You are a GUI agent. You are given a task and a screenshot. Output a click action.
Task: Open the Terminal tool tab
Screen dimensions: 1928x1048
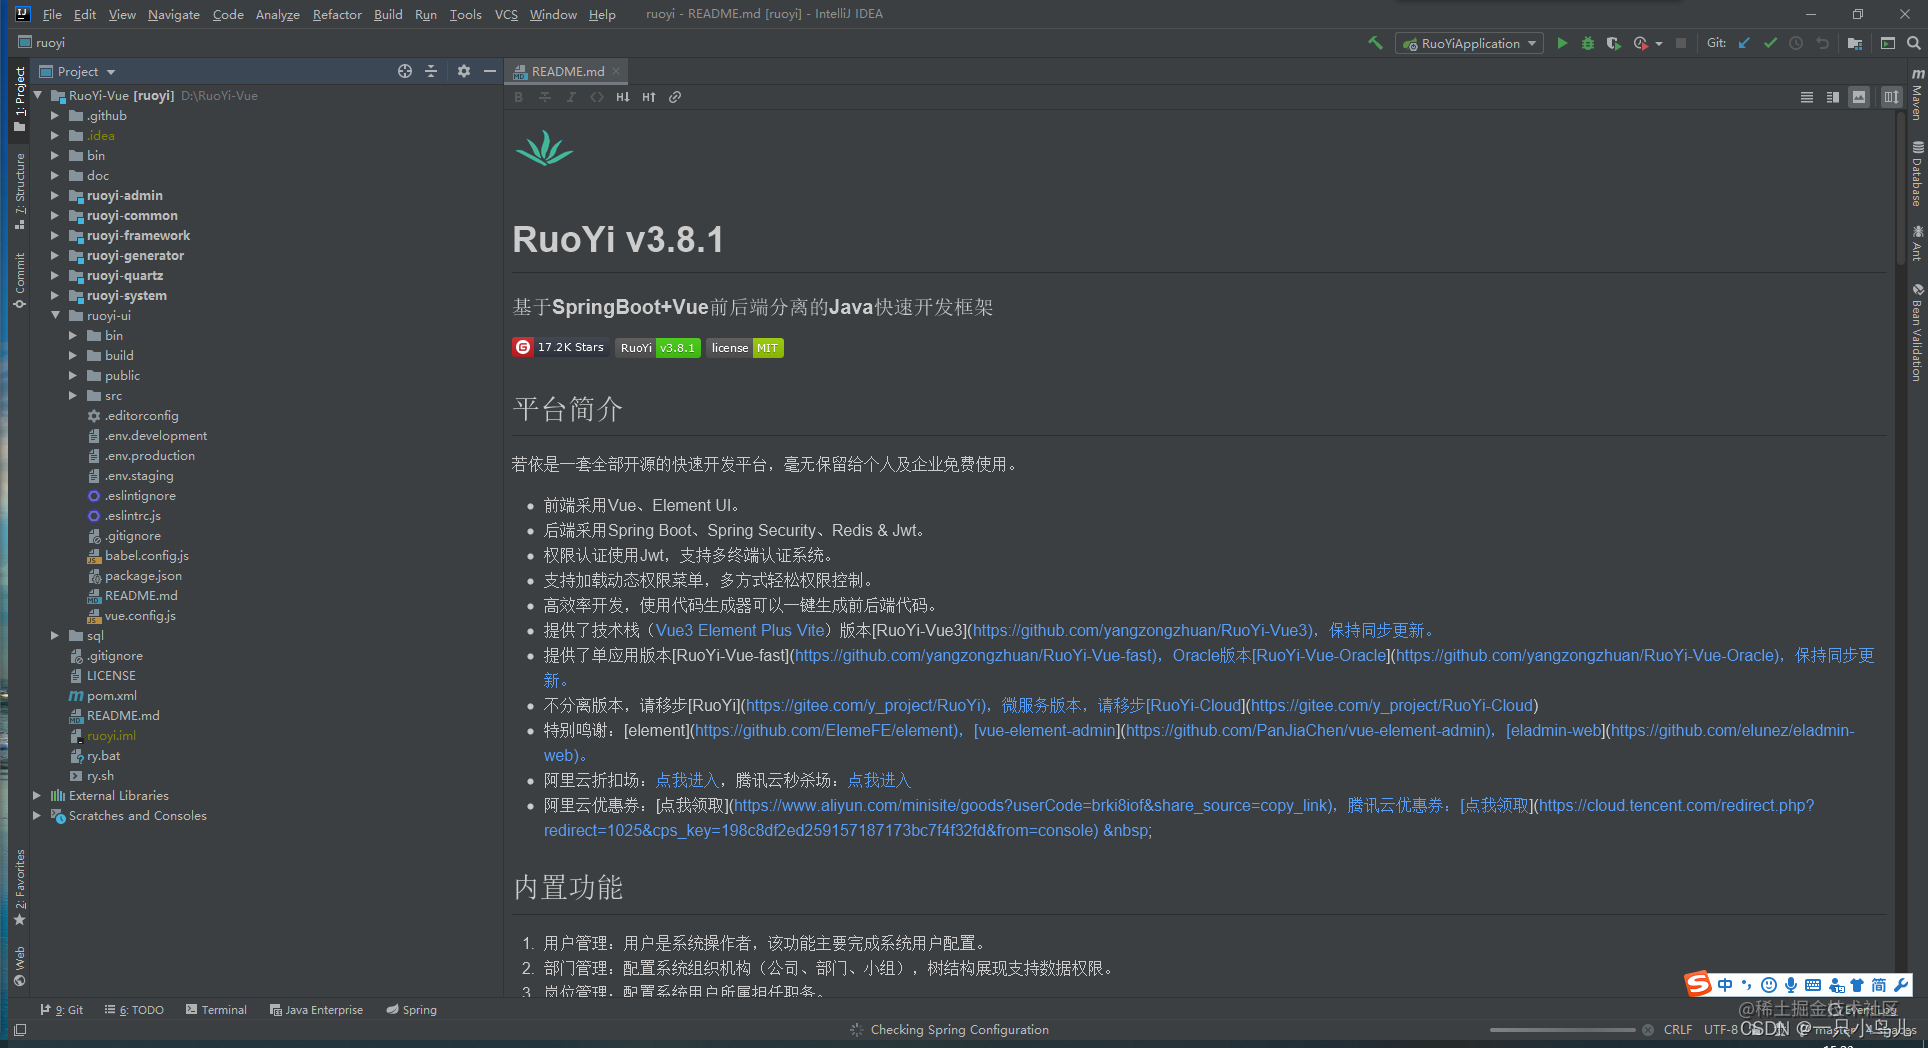tap(216, 1010)
